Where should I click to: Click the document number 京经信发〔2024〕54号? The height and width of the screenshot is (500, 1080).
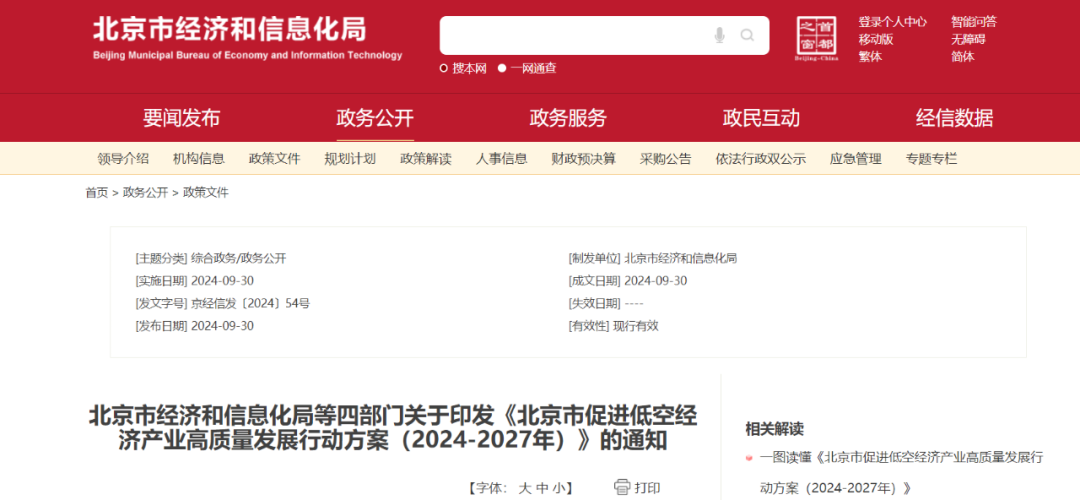pyautogui.click(x=251, y=303)
